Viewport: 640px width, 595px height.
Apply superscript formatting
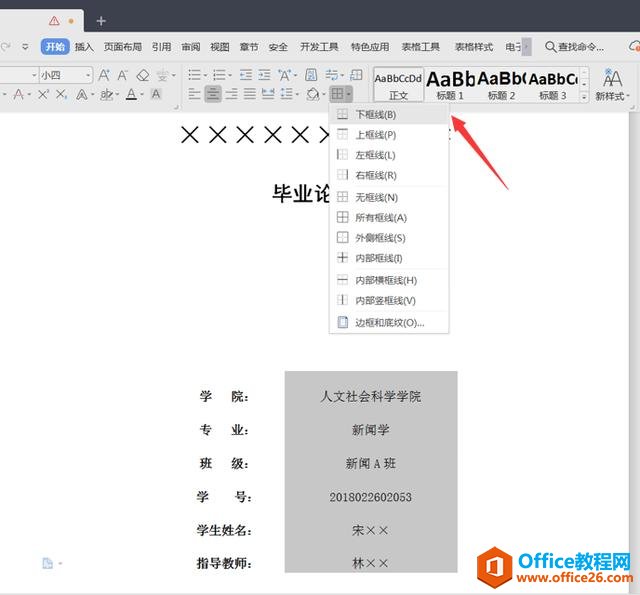point(43,95)
